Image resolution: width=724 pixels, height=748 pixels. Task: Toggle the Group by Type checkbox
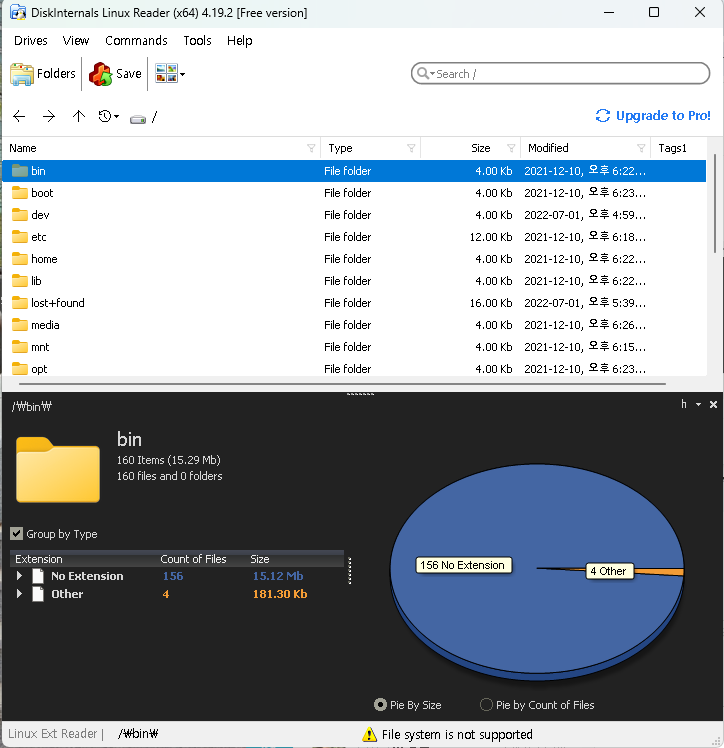pos(17,533)
